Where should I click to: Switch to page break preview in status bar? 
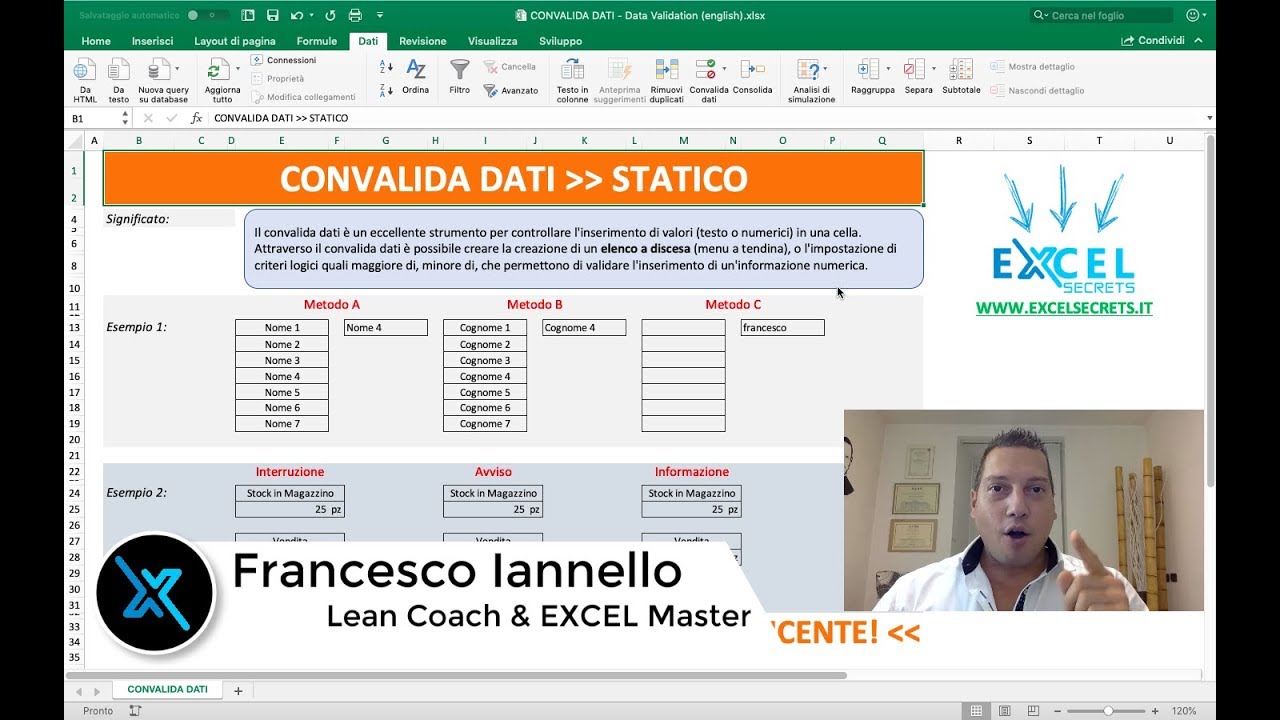[x=1035, y=711]
